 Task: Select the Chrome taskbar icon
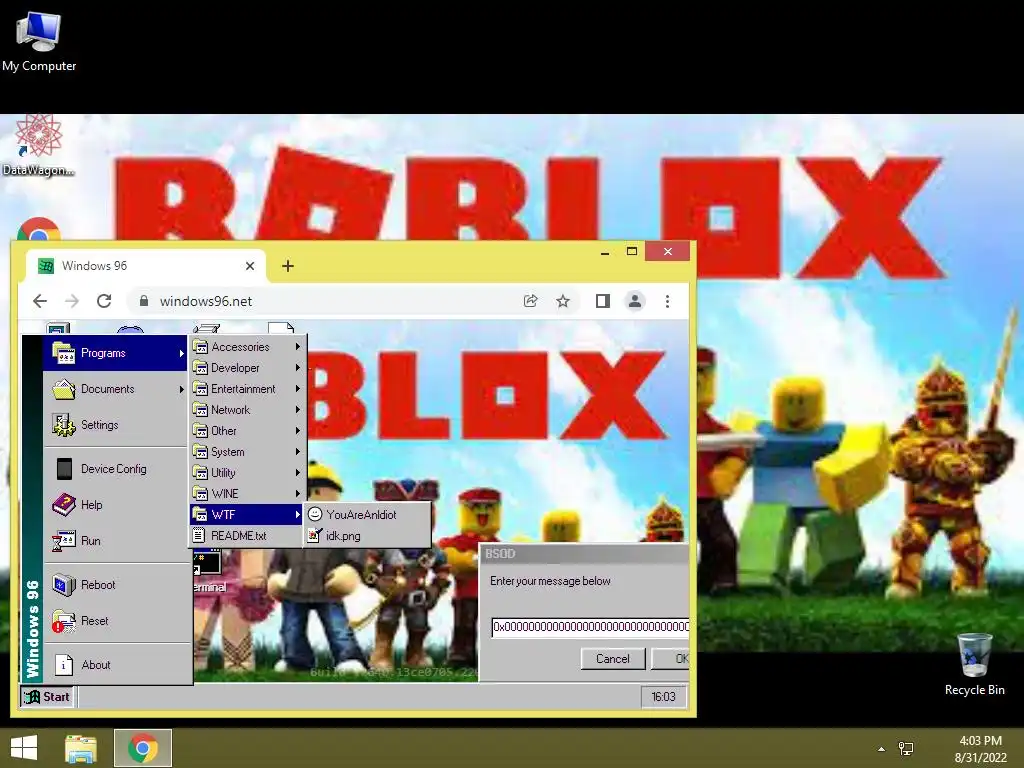coord(143,748)
